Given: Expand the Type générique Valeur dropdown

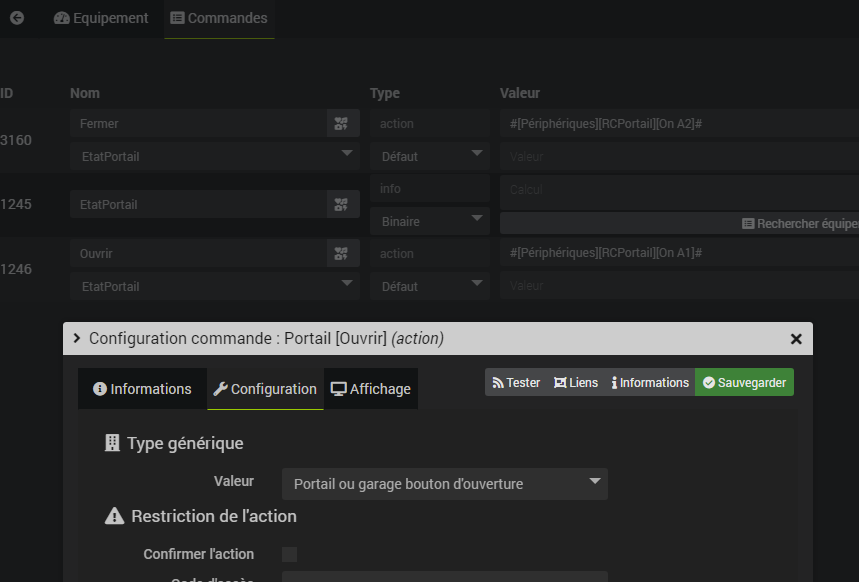Looking at the screenshot, I should (x=445, y=484).
